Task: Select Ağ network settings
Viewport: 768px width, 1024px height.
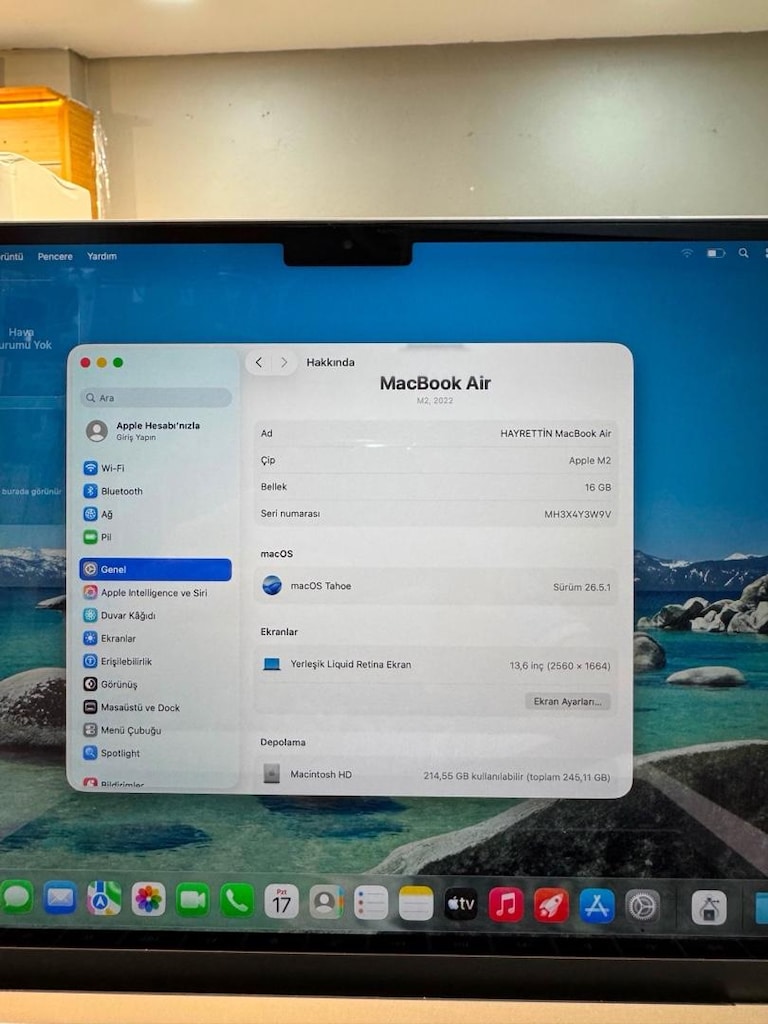Action: click(x=155, y=514)
